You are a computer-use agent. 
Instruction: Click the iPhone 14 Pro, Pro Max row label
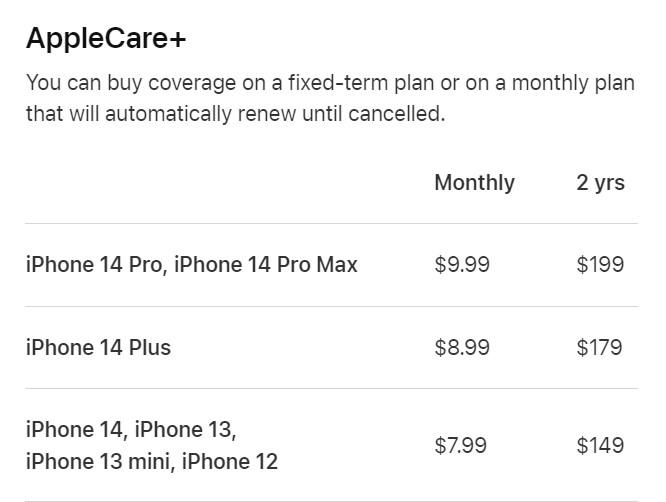(192, 264)
